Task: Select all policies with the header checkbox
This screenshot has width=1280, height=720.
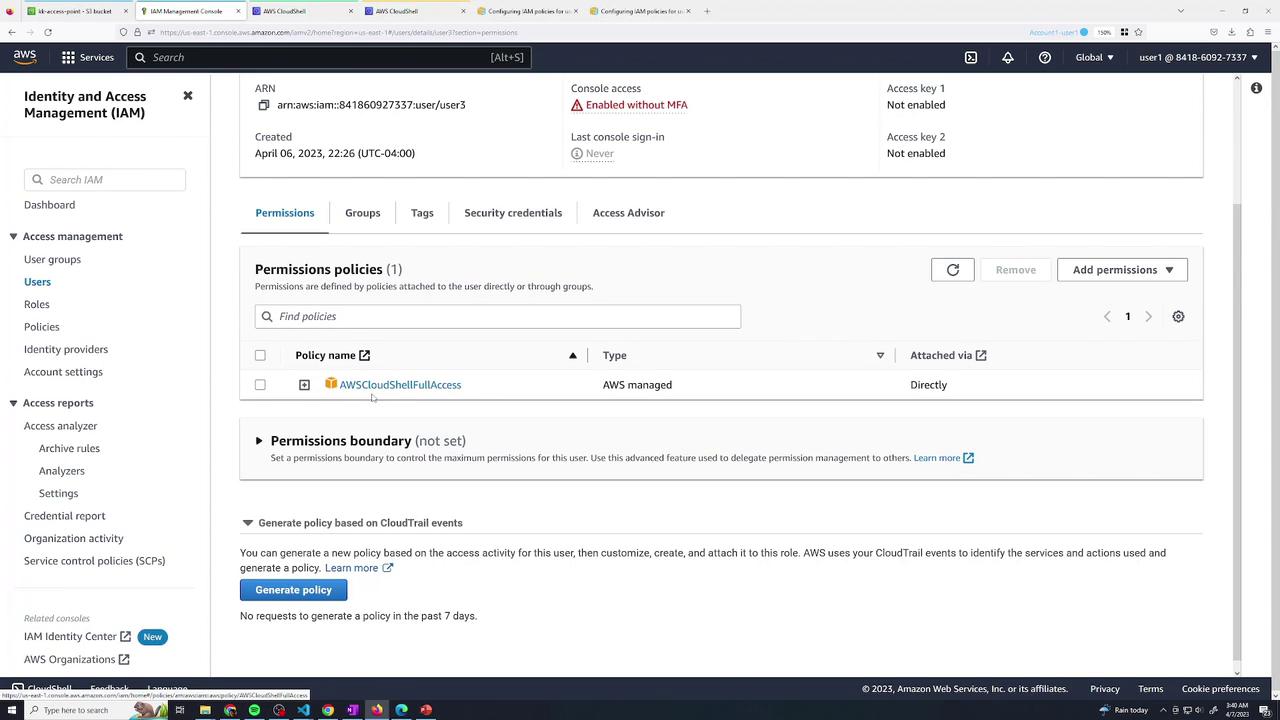Action: (x=260, y=355)
